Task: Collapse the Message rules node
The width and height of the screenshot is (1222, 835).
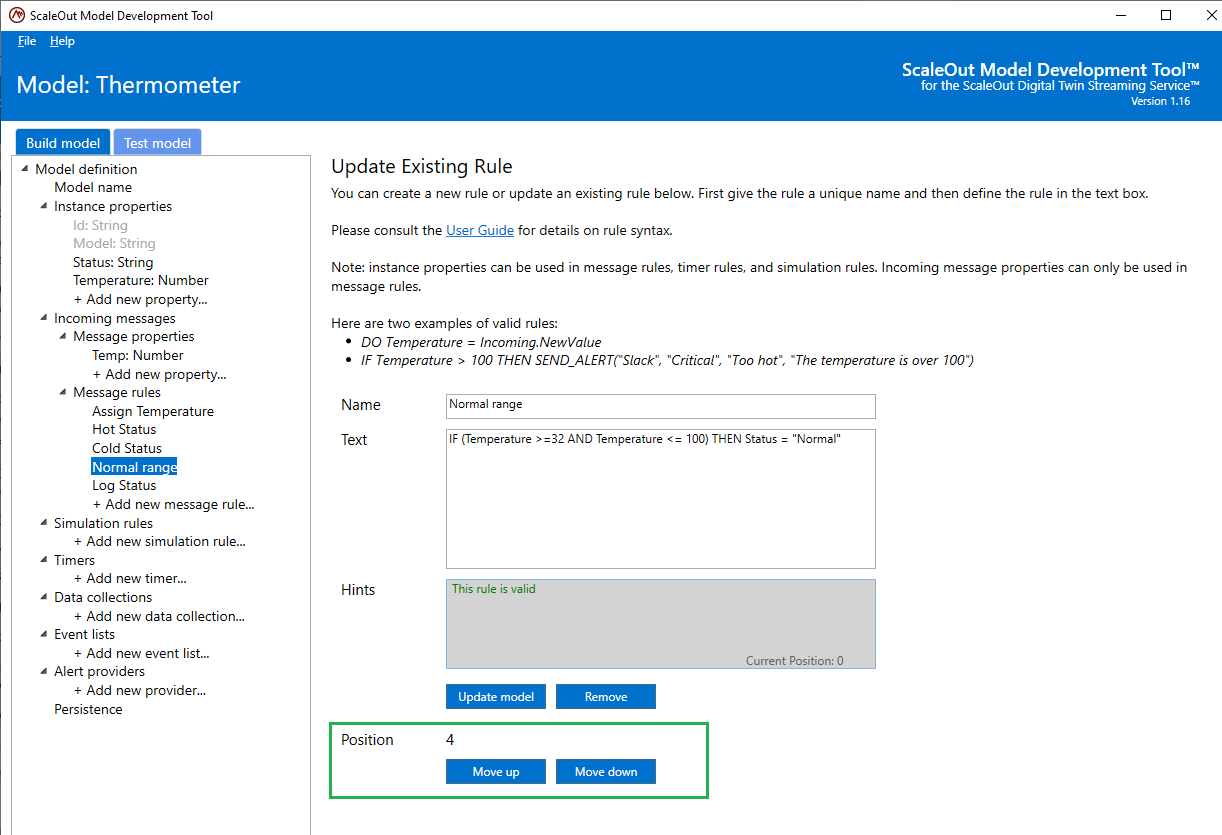Action: pos(63,393)
